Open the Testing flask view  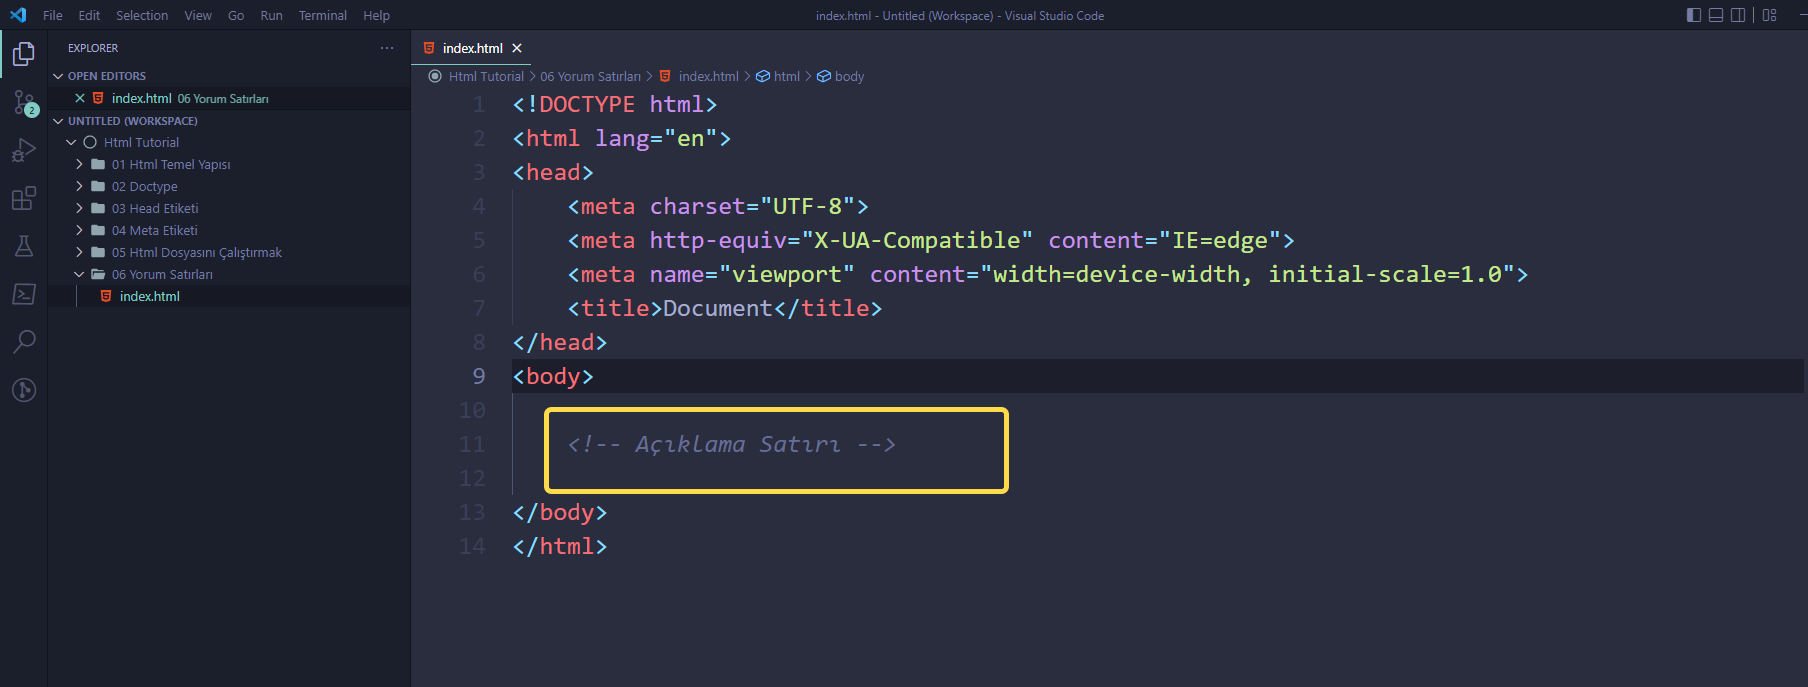pyautogui.click(x=23, y=246)
